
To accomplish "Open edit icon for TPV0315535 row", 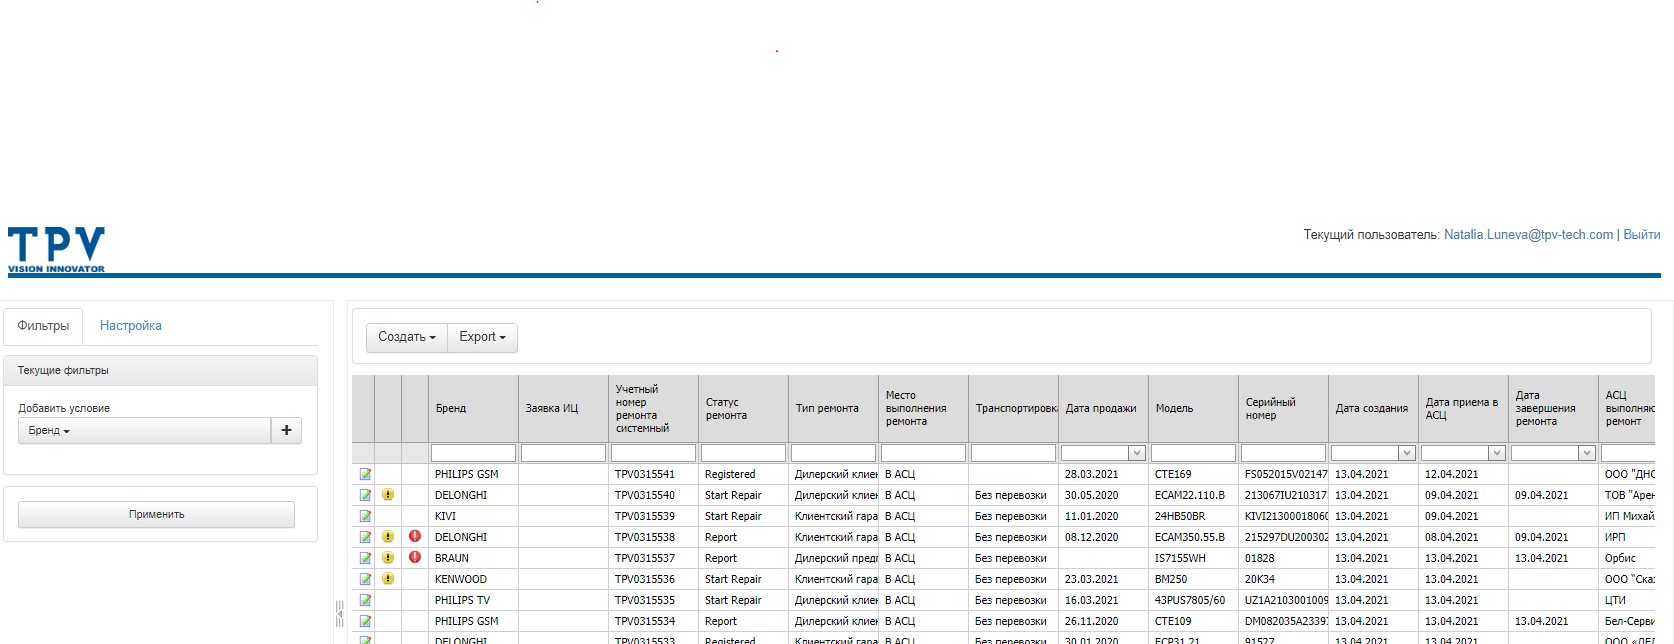I will pyautogui.click(x=365, y=600).
